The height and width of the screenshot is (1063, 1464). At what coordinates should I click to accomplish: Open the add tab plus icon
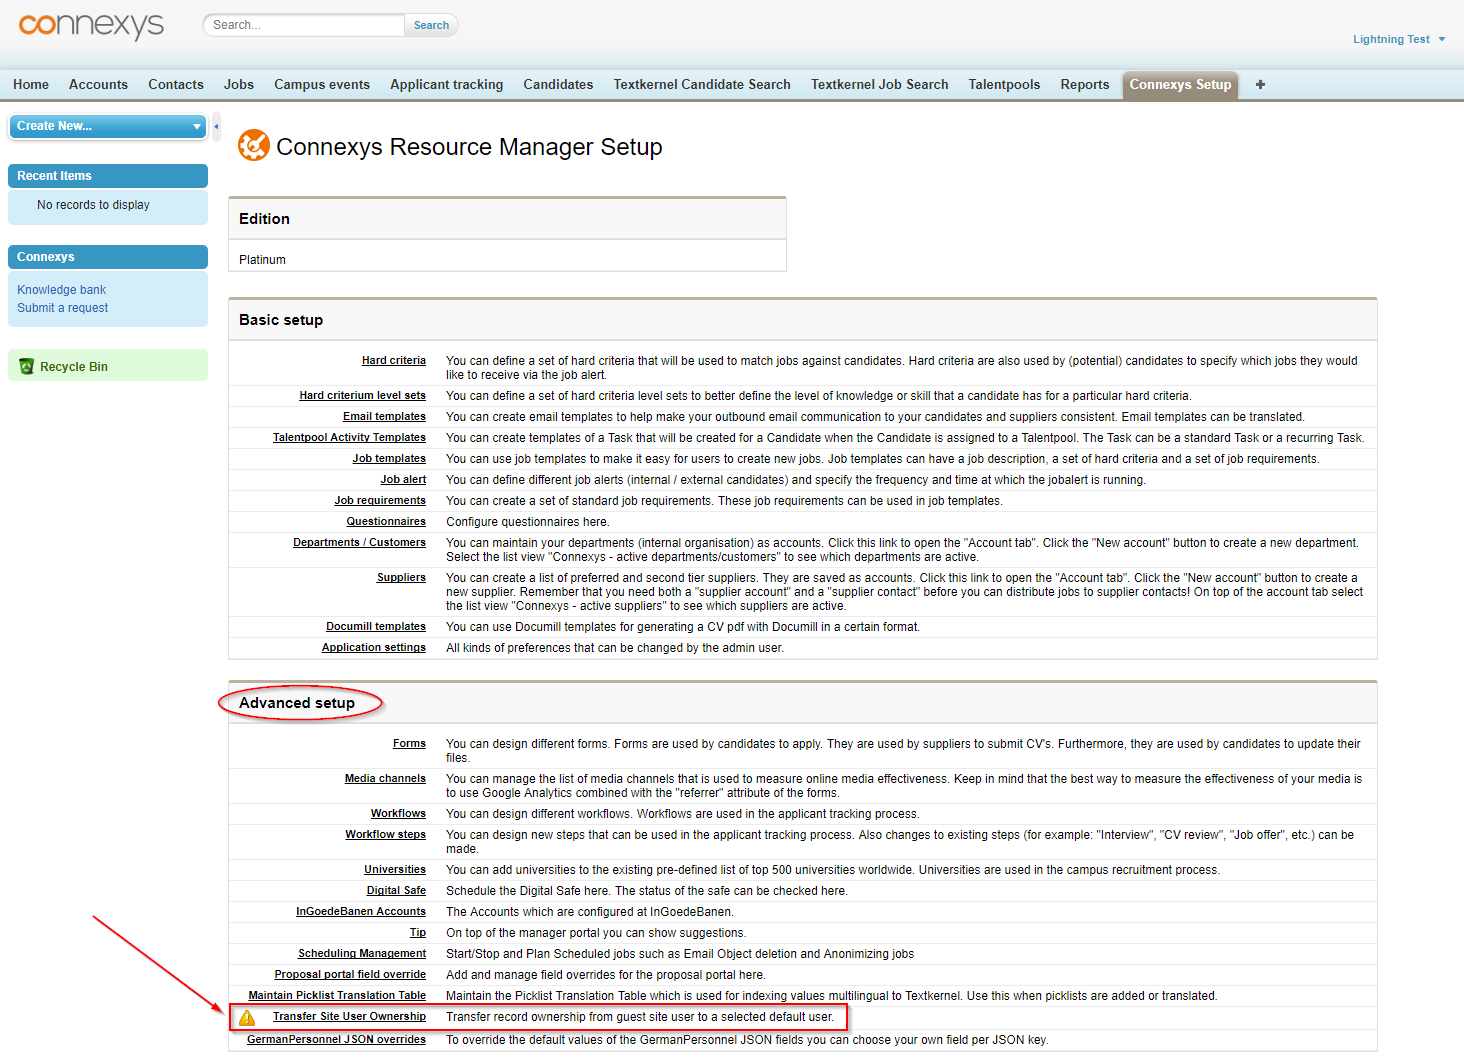(x=1260, y=85)
